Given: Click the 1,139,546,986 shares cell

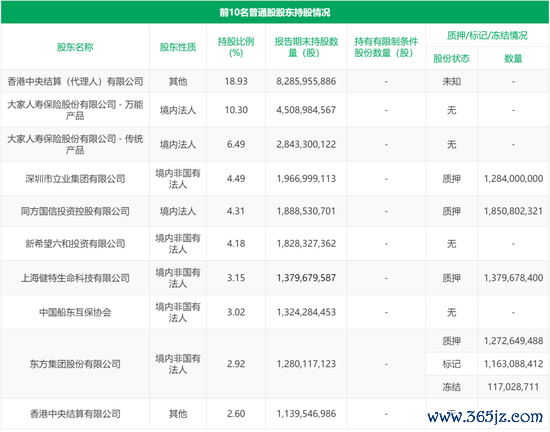Looking at the screenshot, I should click(306, 414).
